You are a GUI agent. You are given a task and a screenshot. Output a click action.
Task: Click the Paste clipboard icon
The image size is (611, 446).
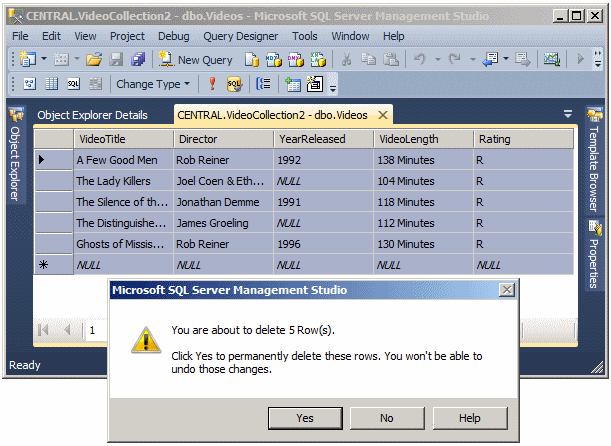[391, 59]
